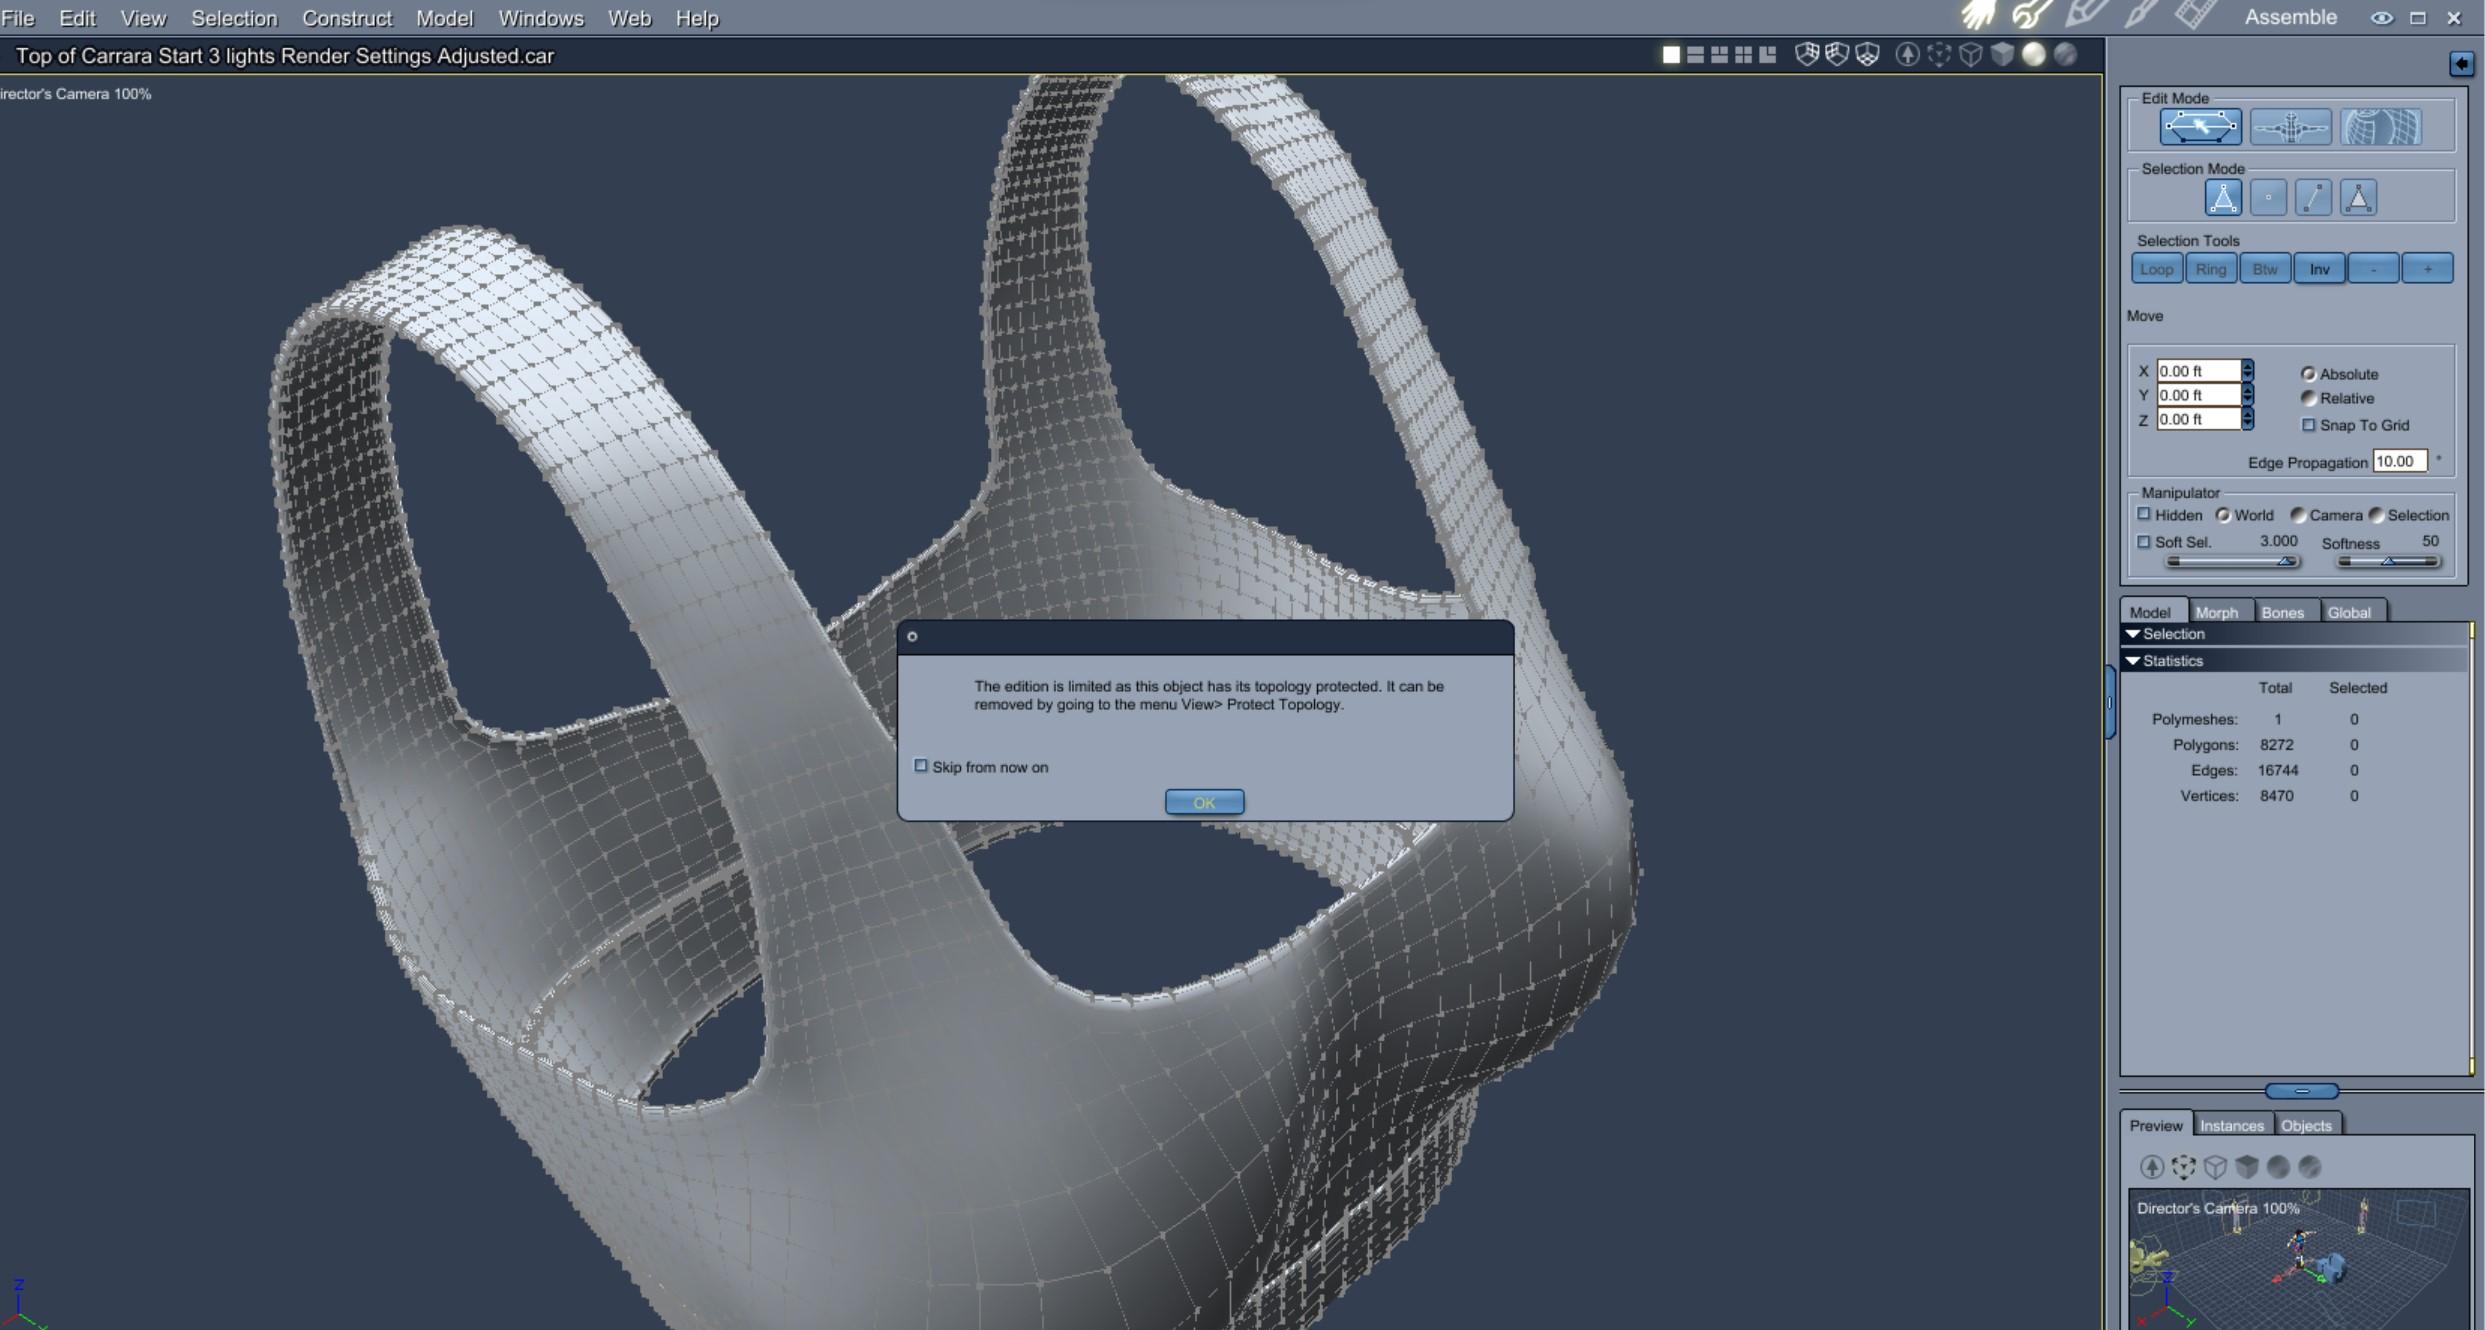Enable Snap To Grid checkbox
The width and height of the screenshot is (2485, 1330).
pos(2309,425)
